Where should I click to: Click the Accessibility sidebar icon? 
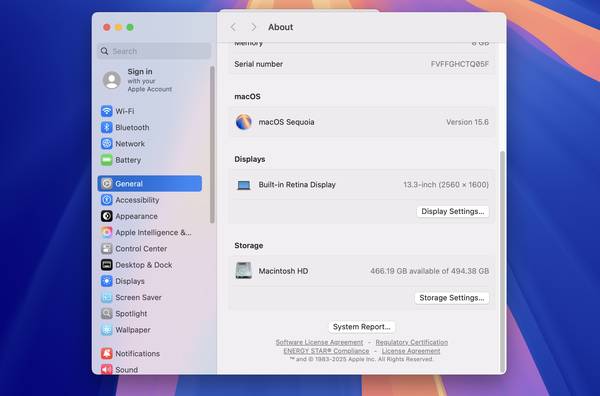(x=107, y=200)
